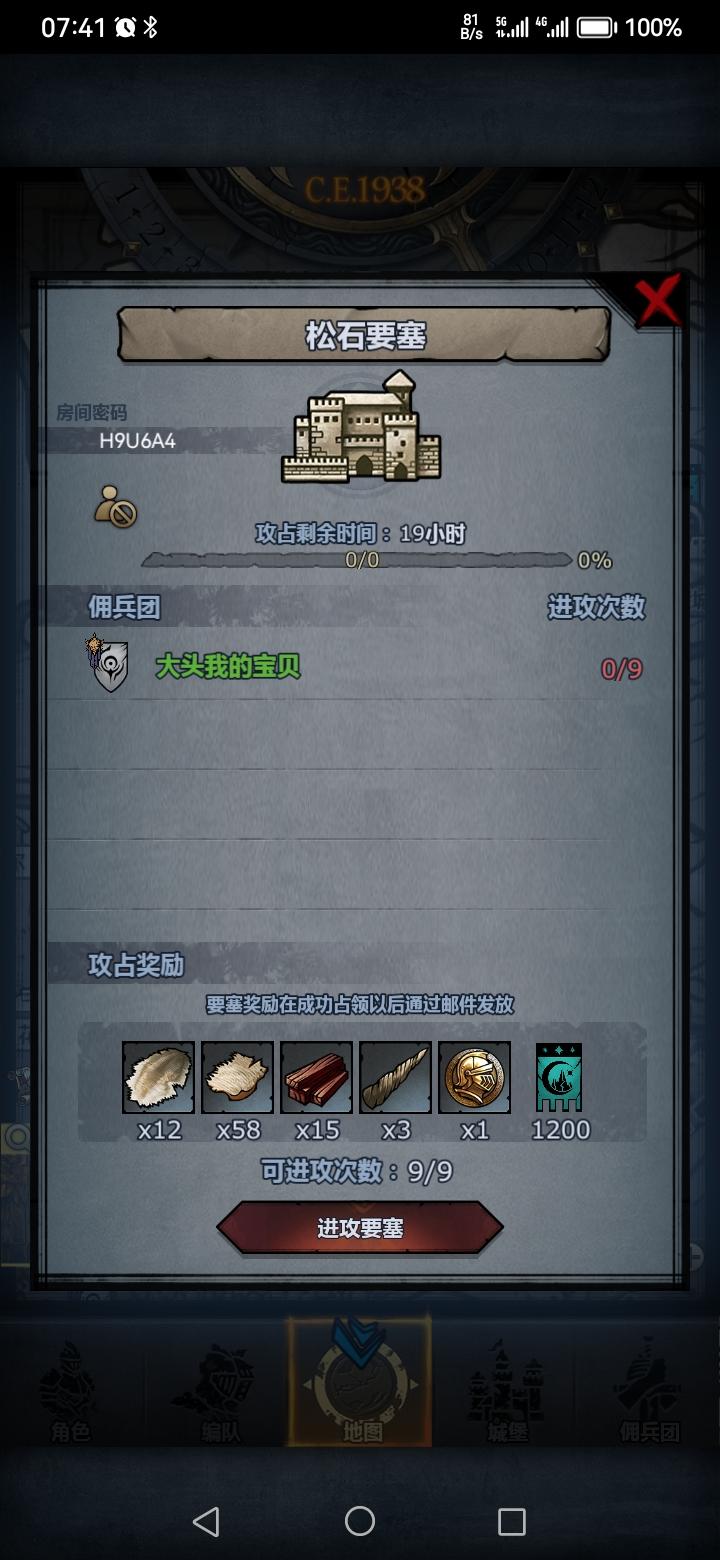The width and height of the screenshot is (720, 1560).
Task: Tap the teal banner 1200 reward
Action: [559, 1078]
